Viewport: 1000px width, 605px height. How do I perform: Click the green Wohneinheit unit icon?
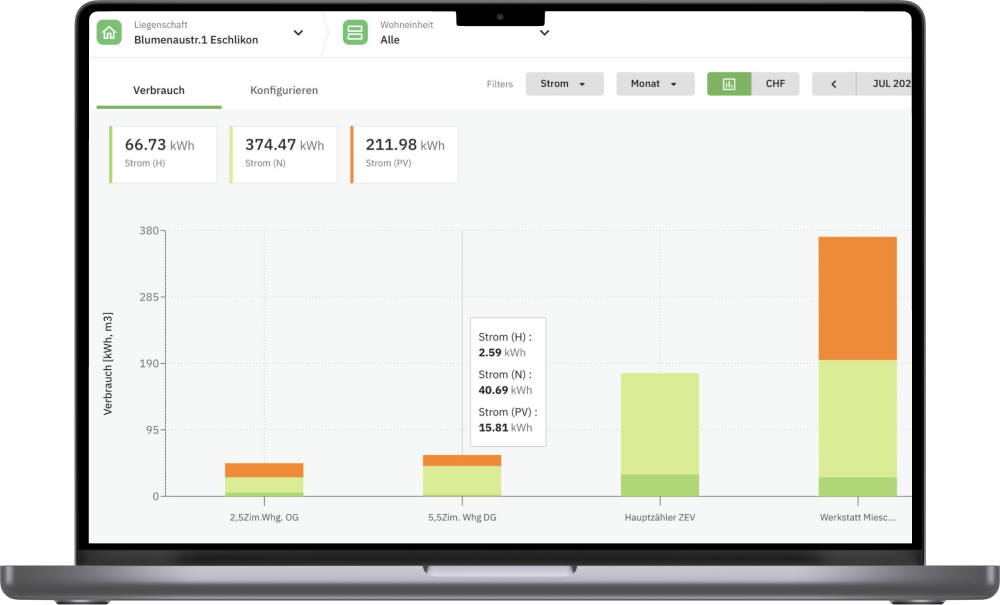[355, 33]
